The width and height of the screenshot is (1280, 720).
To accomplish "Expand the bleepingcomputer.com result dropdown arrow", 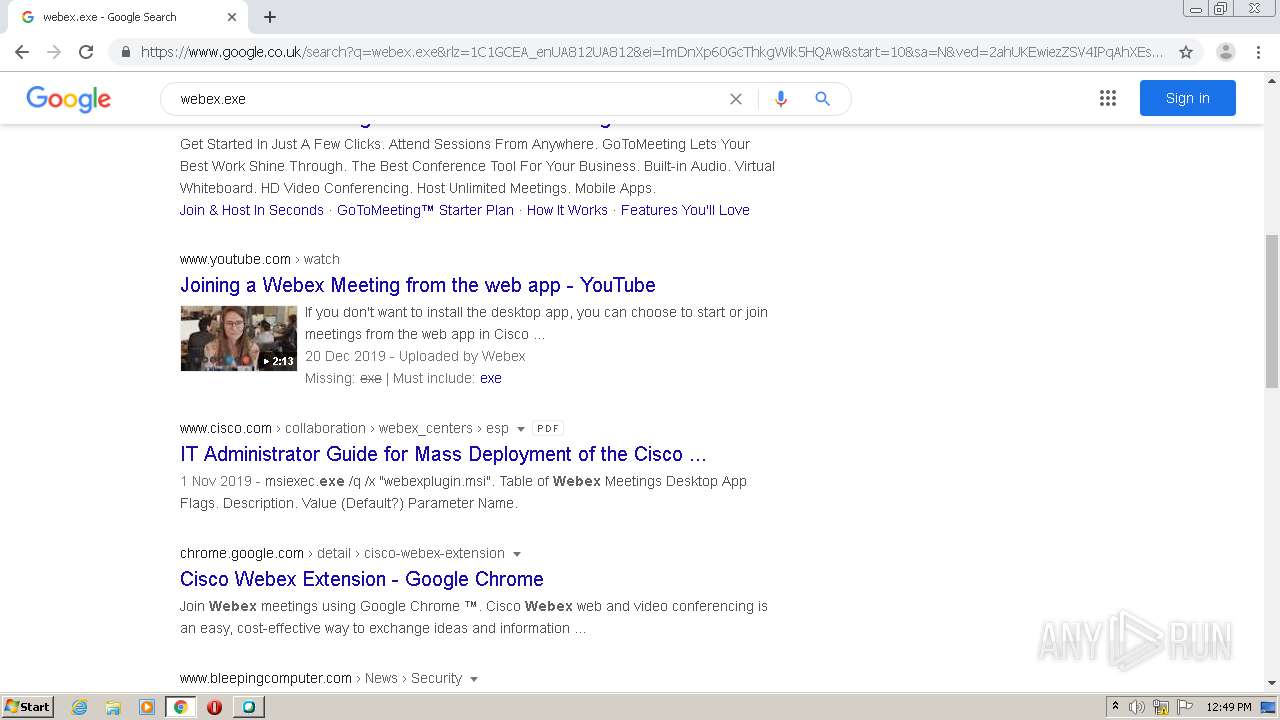I will [474, 679].
